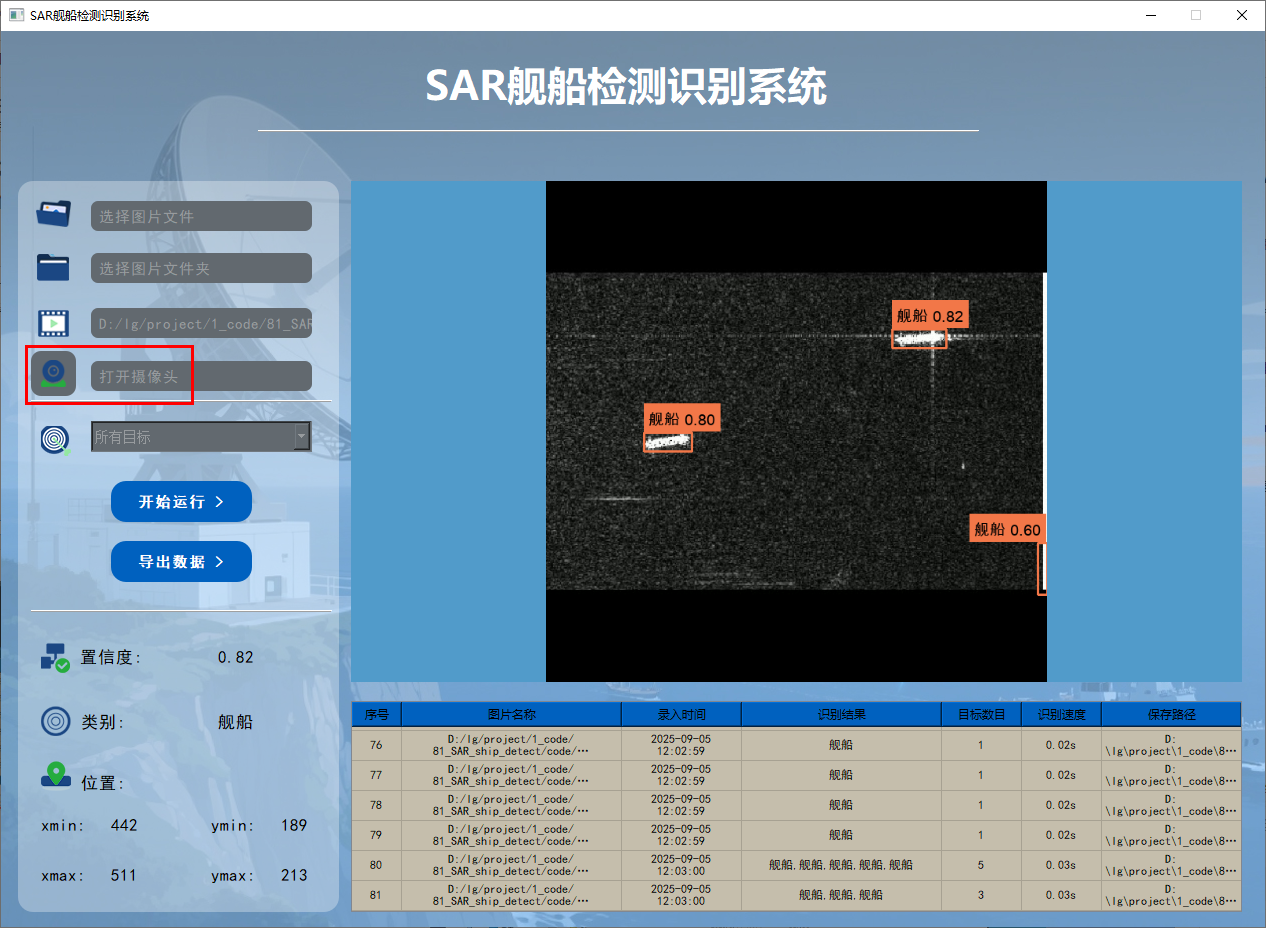Click the 开始运行 button
Image resolution: width=1266 pixels, height=928 pixels.
pyautogui.click(x=181, y=502)
